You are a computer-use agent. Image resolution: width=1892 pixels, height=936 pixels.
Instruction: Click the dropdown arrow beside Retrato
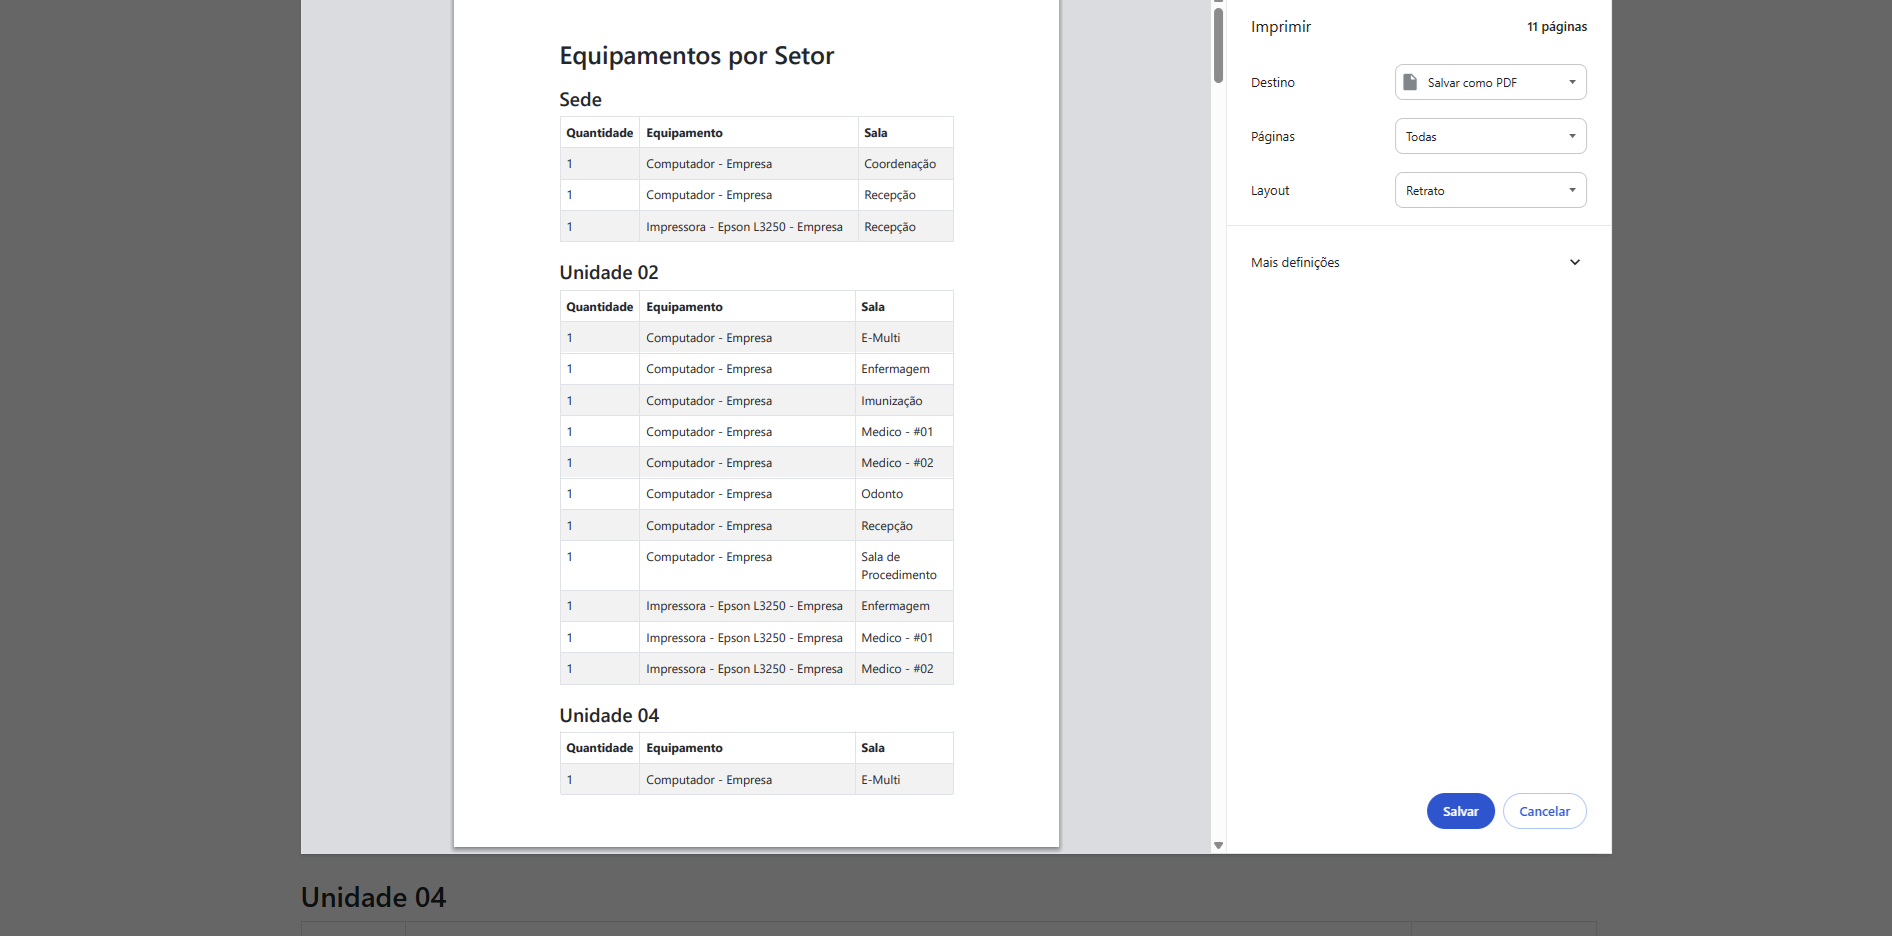[x=1572, y=190]
